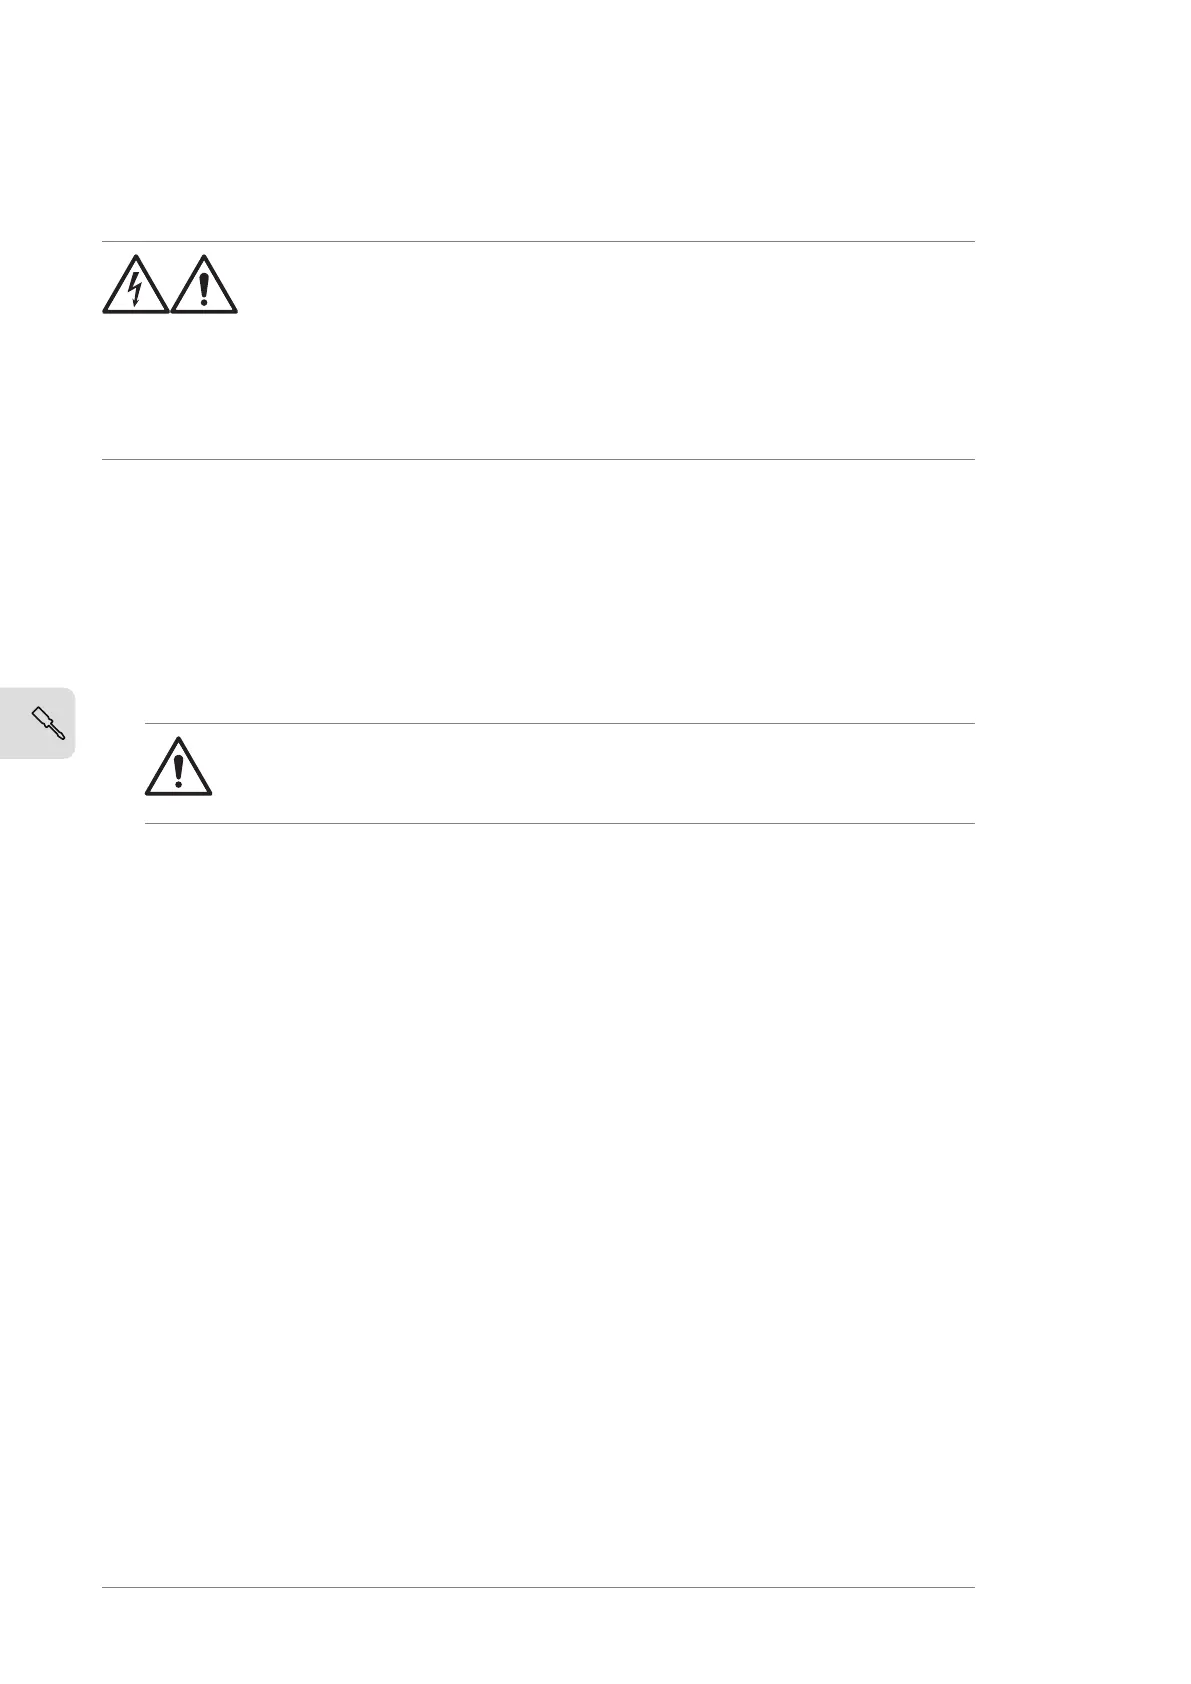
Task: Click the horizontal rule above the two warning triangles
Action: click(x=538, y=241)
